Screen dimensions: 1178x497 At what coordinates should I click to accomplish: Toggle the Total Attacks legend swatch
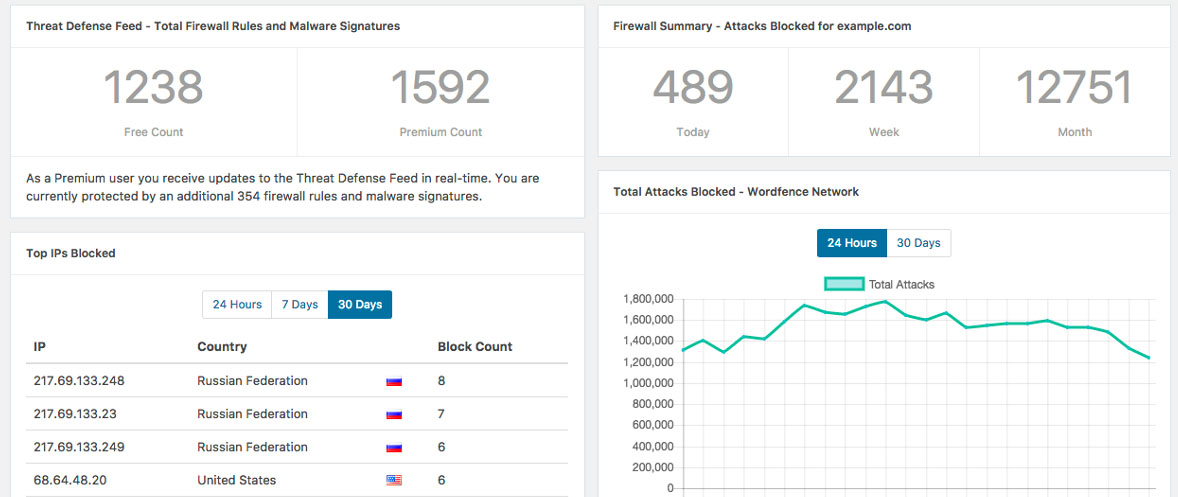point(844,284)
